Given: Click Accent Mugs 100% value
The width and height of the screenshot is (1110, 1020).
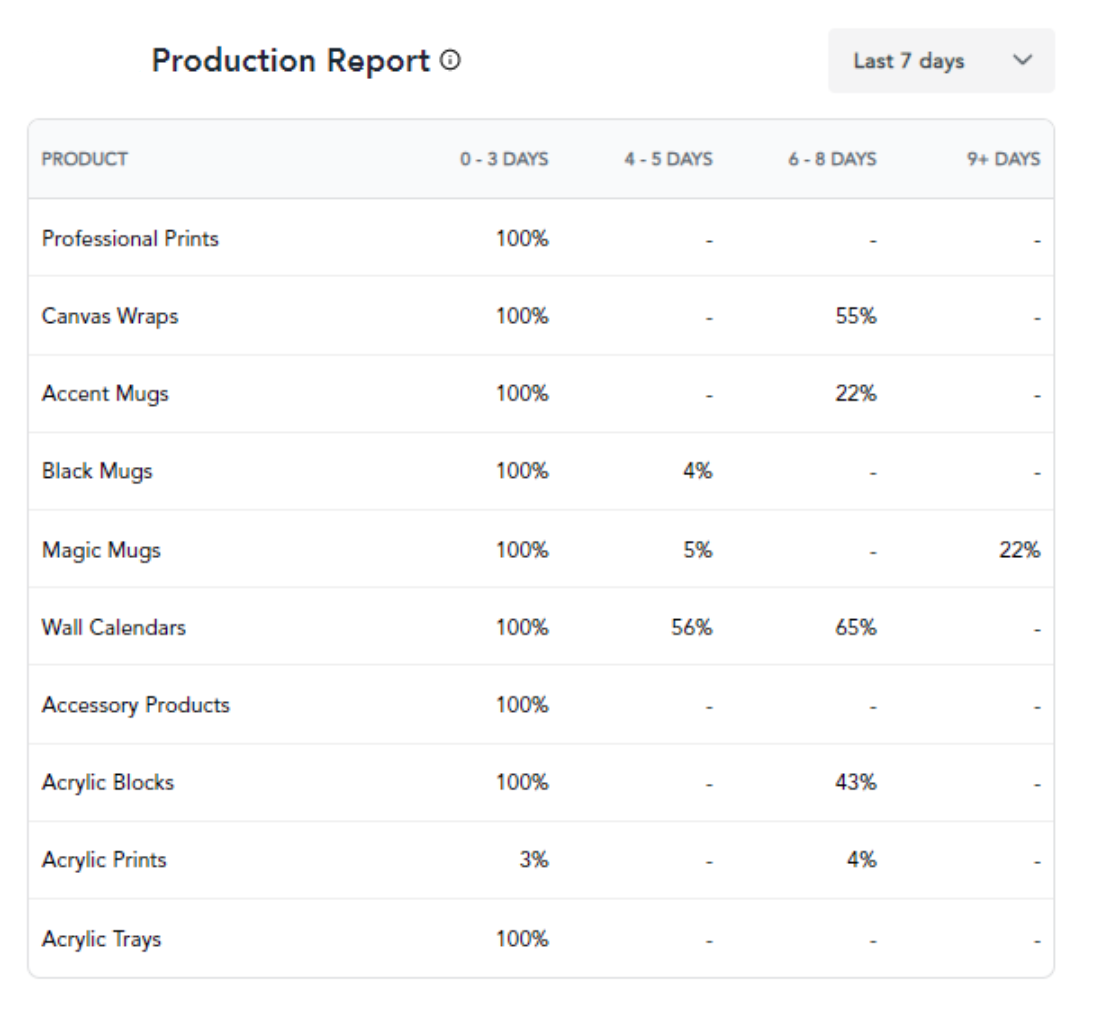Looking at the screenshot, I should (x=522, y=394).
